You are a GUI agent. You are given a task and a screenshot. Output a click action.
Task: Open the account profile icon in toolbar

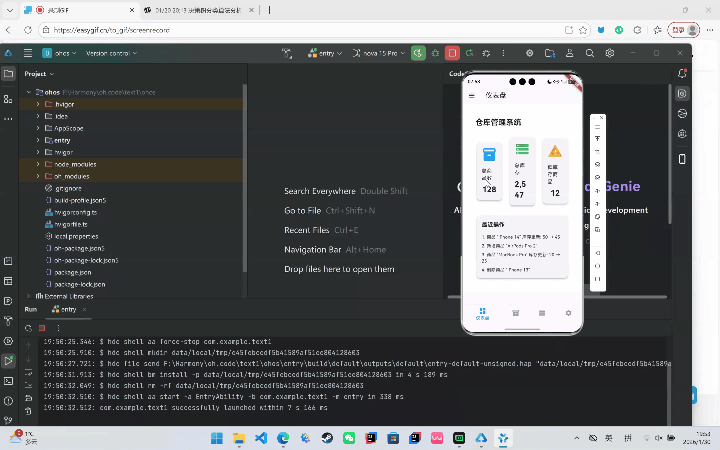(569, 53)
